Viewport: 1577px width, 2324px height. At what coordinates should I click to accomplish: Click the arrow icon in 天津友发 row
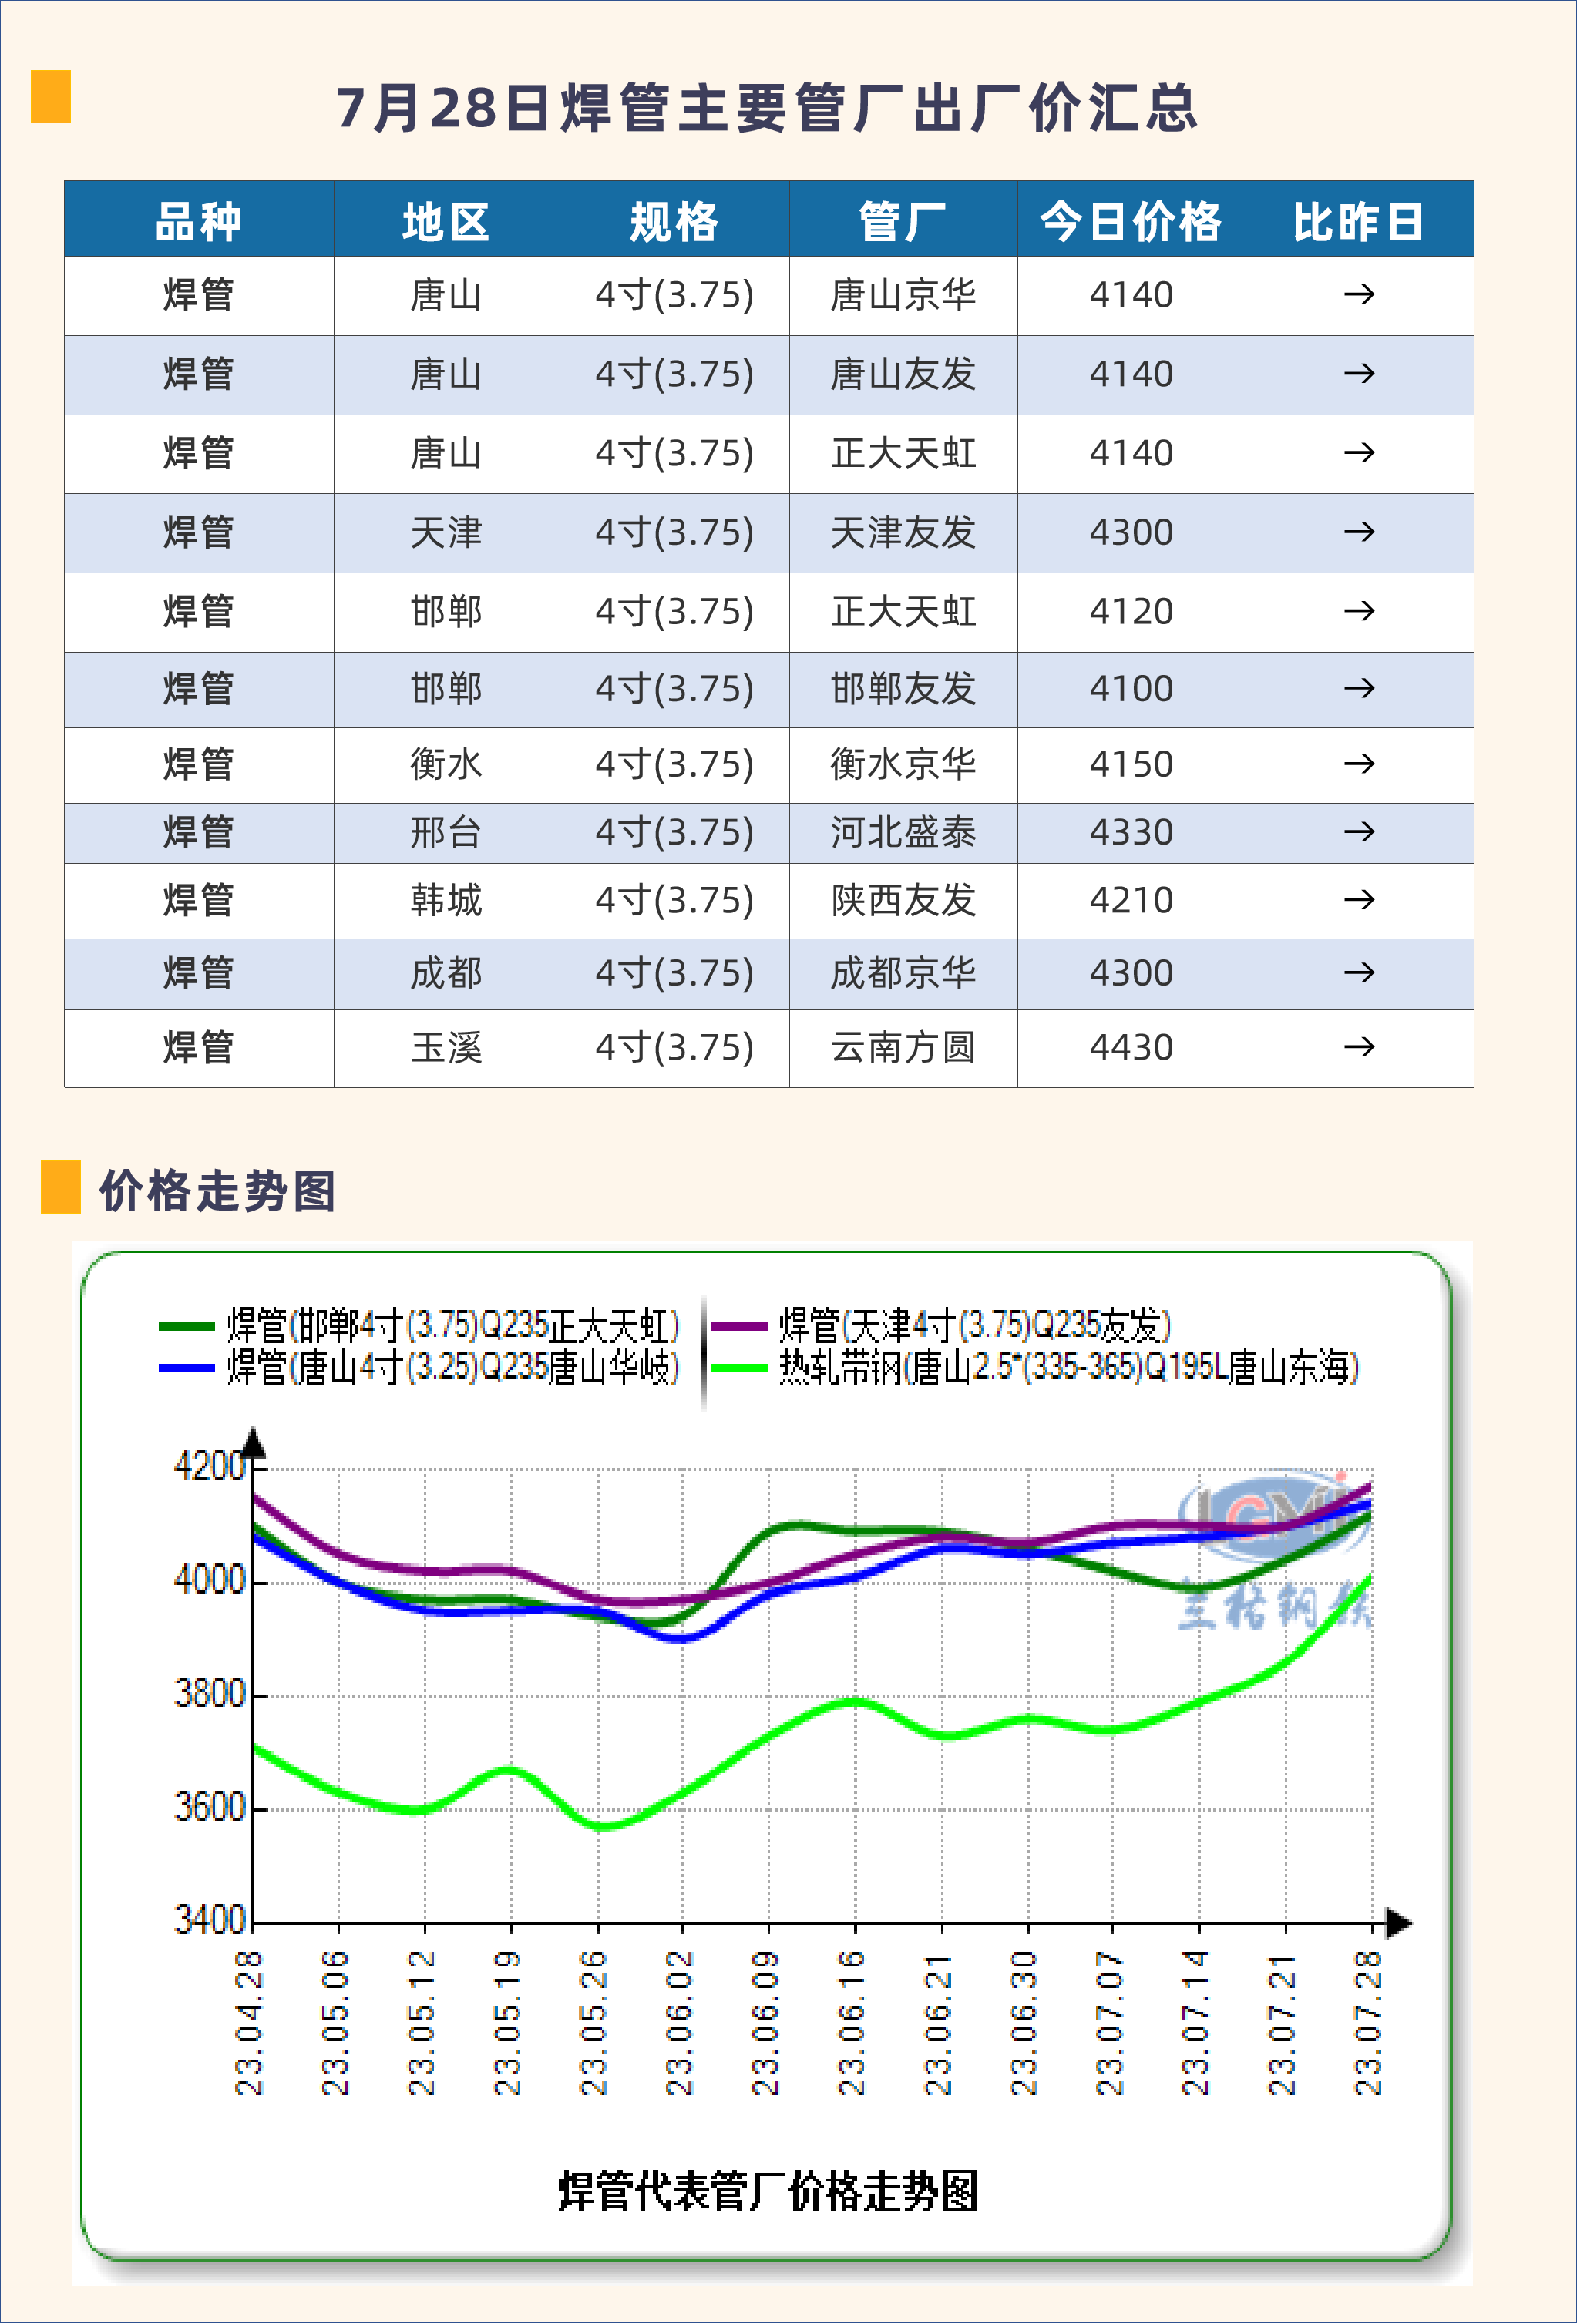pyautogui.click(x=1359, y=532)
